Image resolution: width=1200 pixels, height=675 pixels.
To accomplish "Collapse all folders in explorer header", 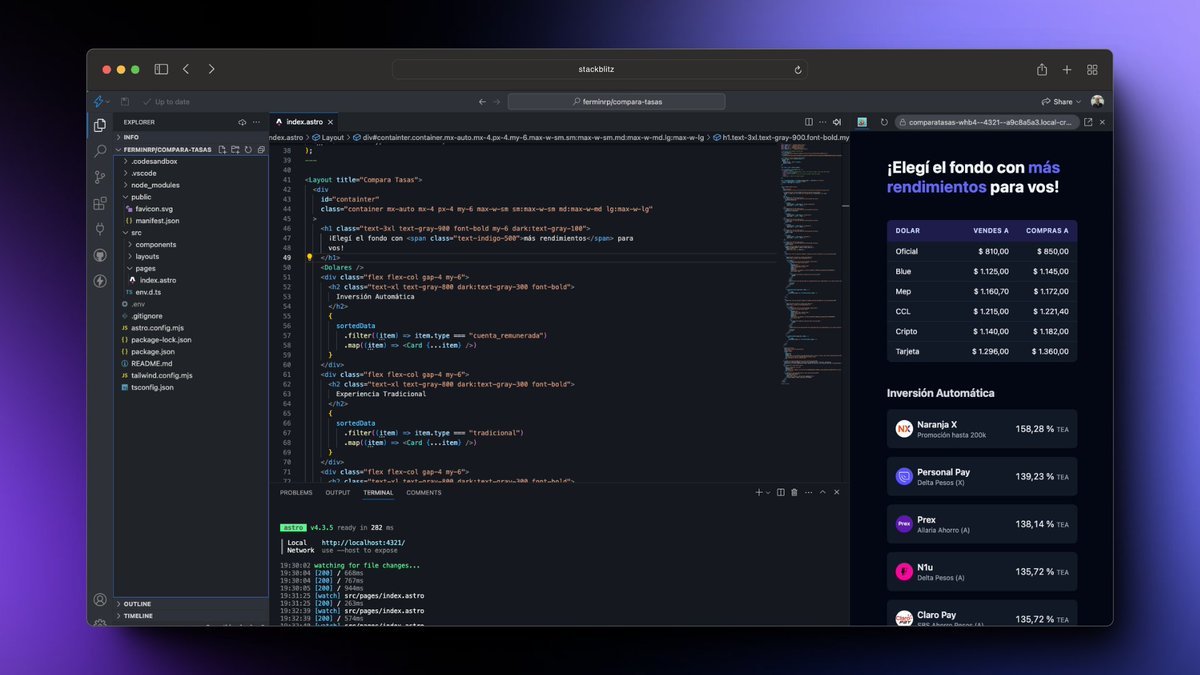I will click(260, 149).
